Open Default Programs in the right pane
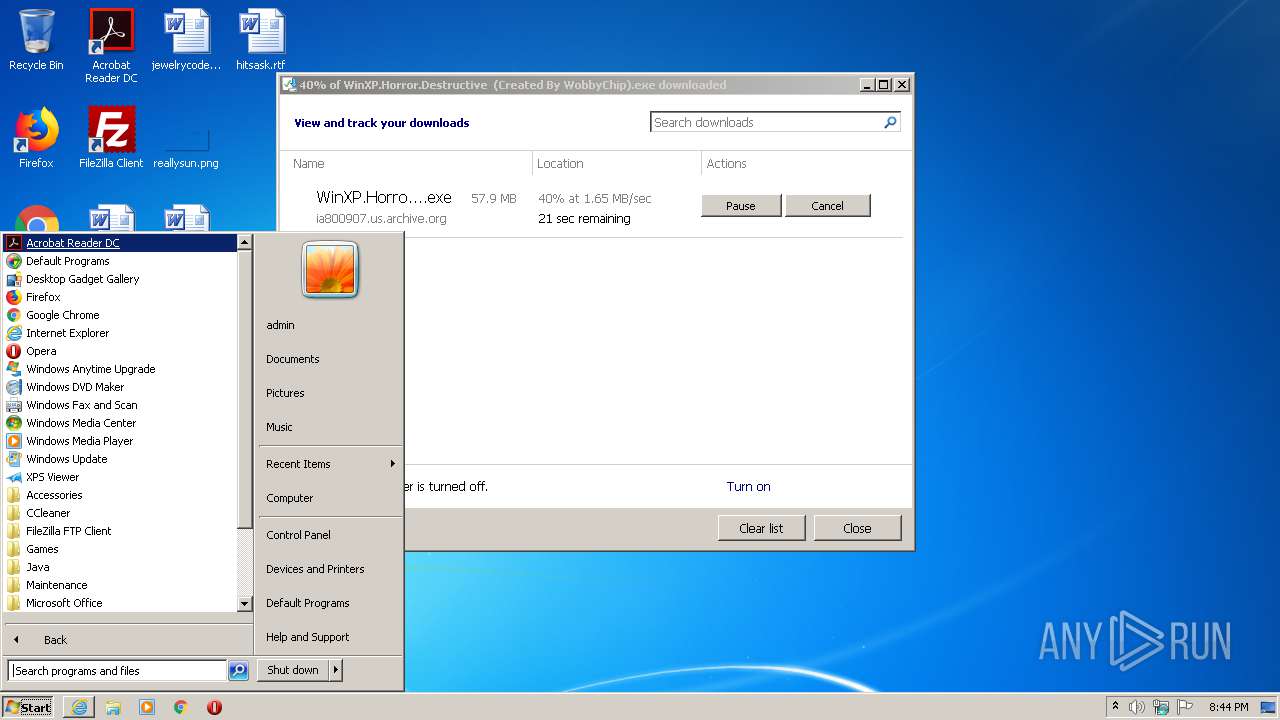Viewport: 1280px width, 720px height. click(330, 603)
